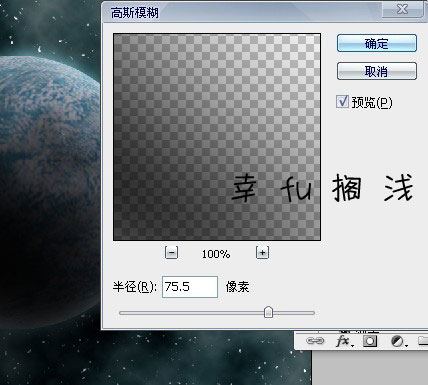Click the radius slider handle
This screenshot has width=428, height=385.
[268, 312]
